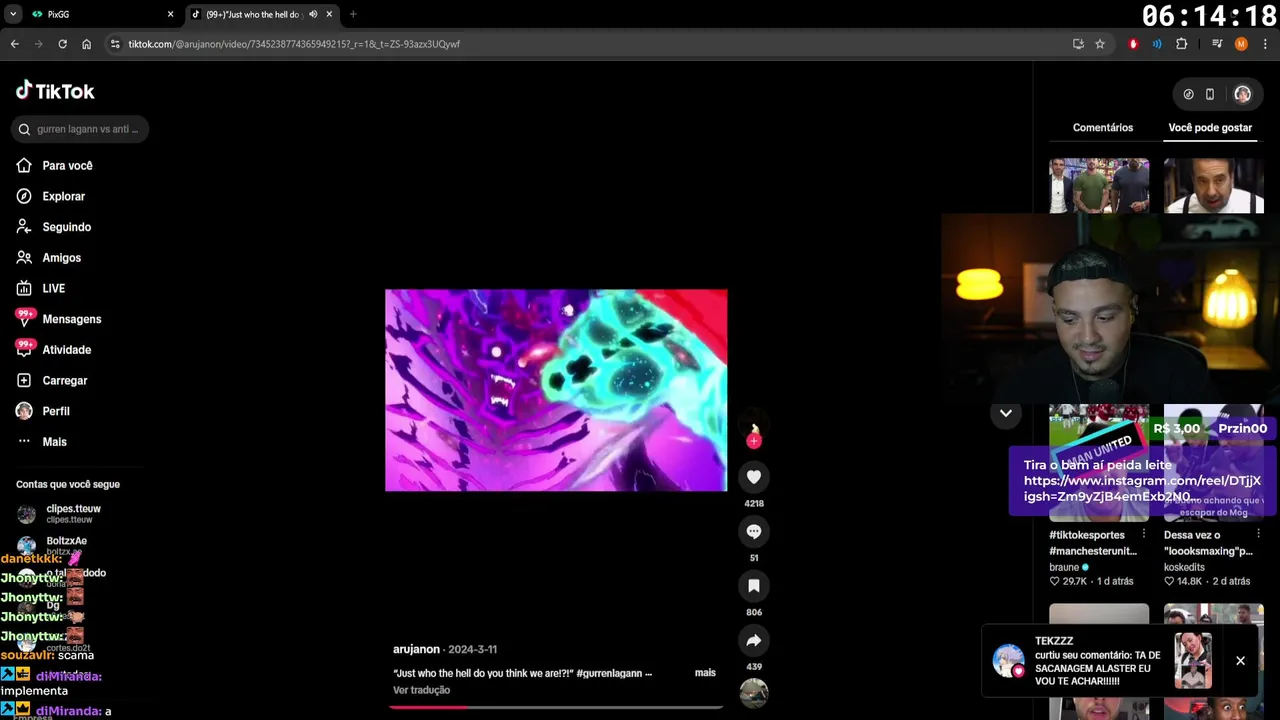Viewport: 1280px width, 720px height.
Task: Go to next video with down chevron
Action: point(1006,413)
